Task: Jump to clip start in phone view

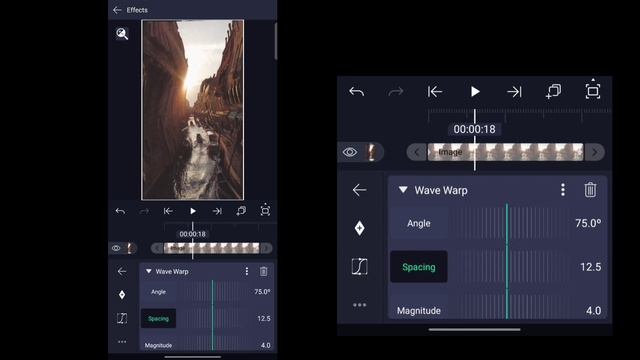Action: 168,211
